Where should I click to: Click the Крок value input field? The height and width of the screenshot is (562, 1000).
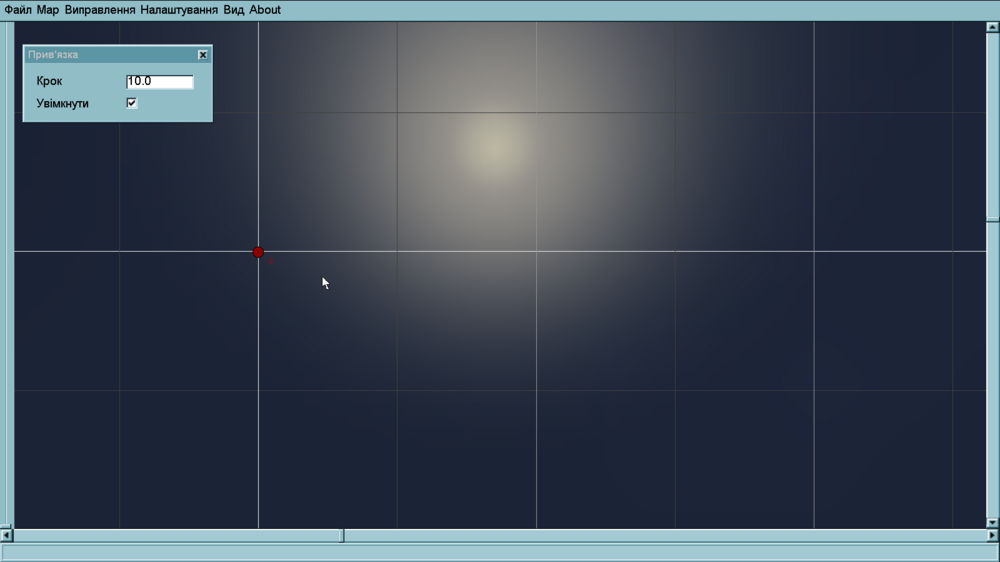(159, 81)
